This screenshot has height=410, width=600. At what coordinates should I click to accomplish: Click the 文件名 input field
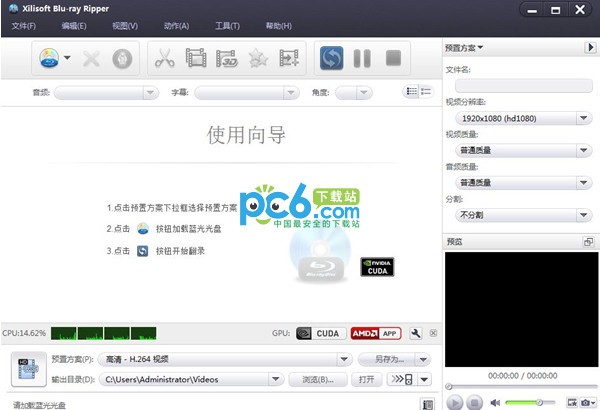[x=524, y=85]
